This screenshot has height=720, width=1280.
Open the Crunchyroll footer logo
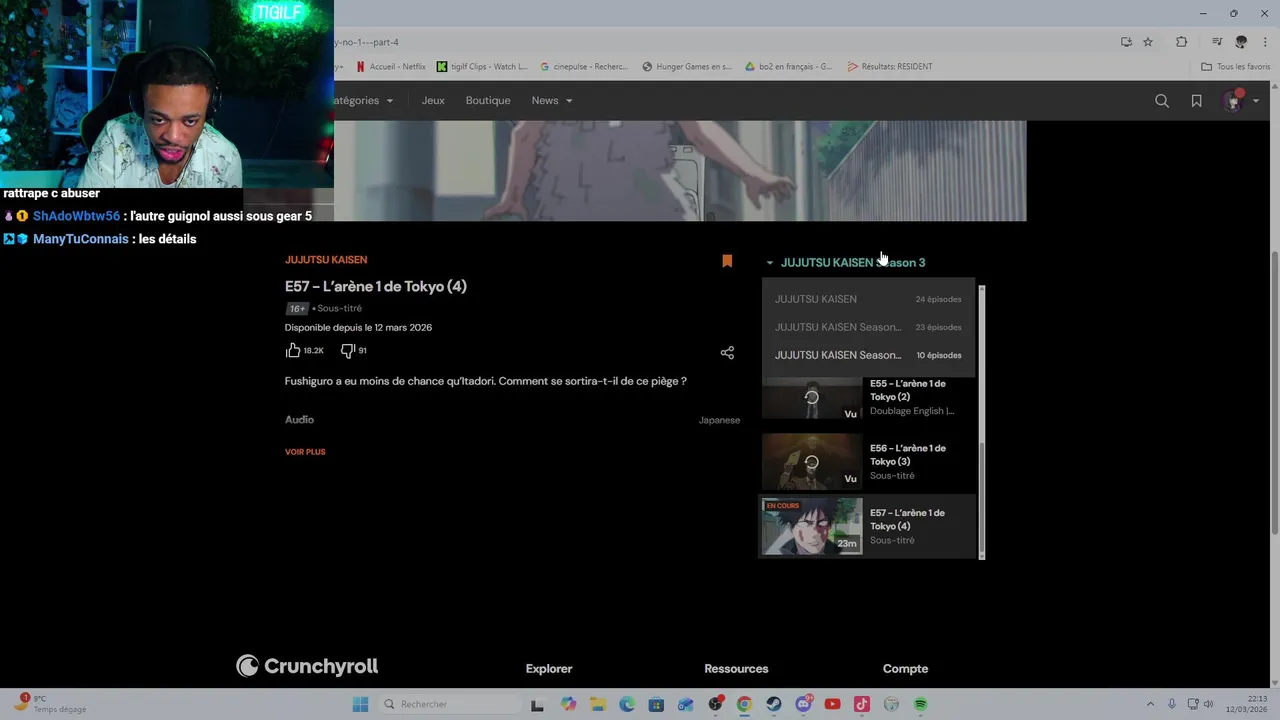tap(307, 666)
